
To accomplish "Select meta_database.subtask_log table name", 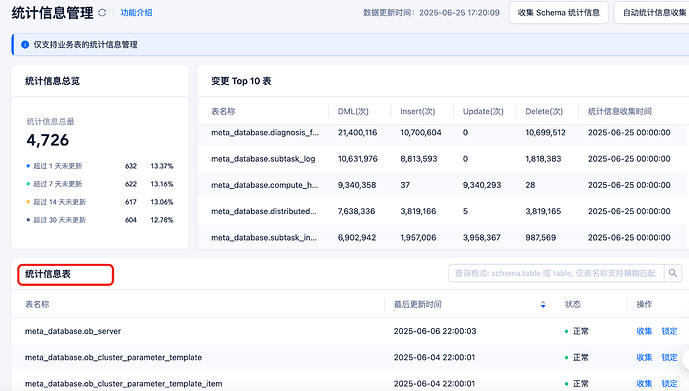I will pos(263,159).
